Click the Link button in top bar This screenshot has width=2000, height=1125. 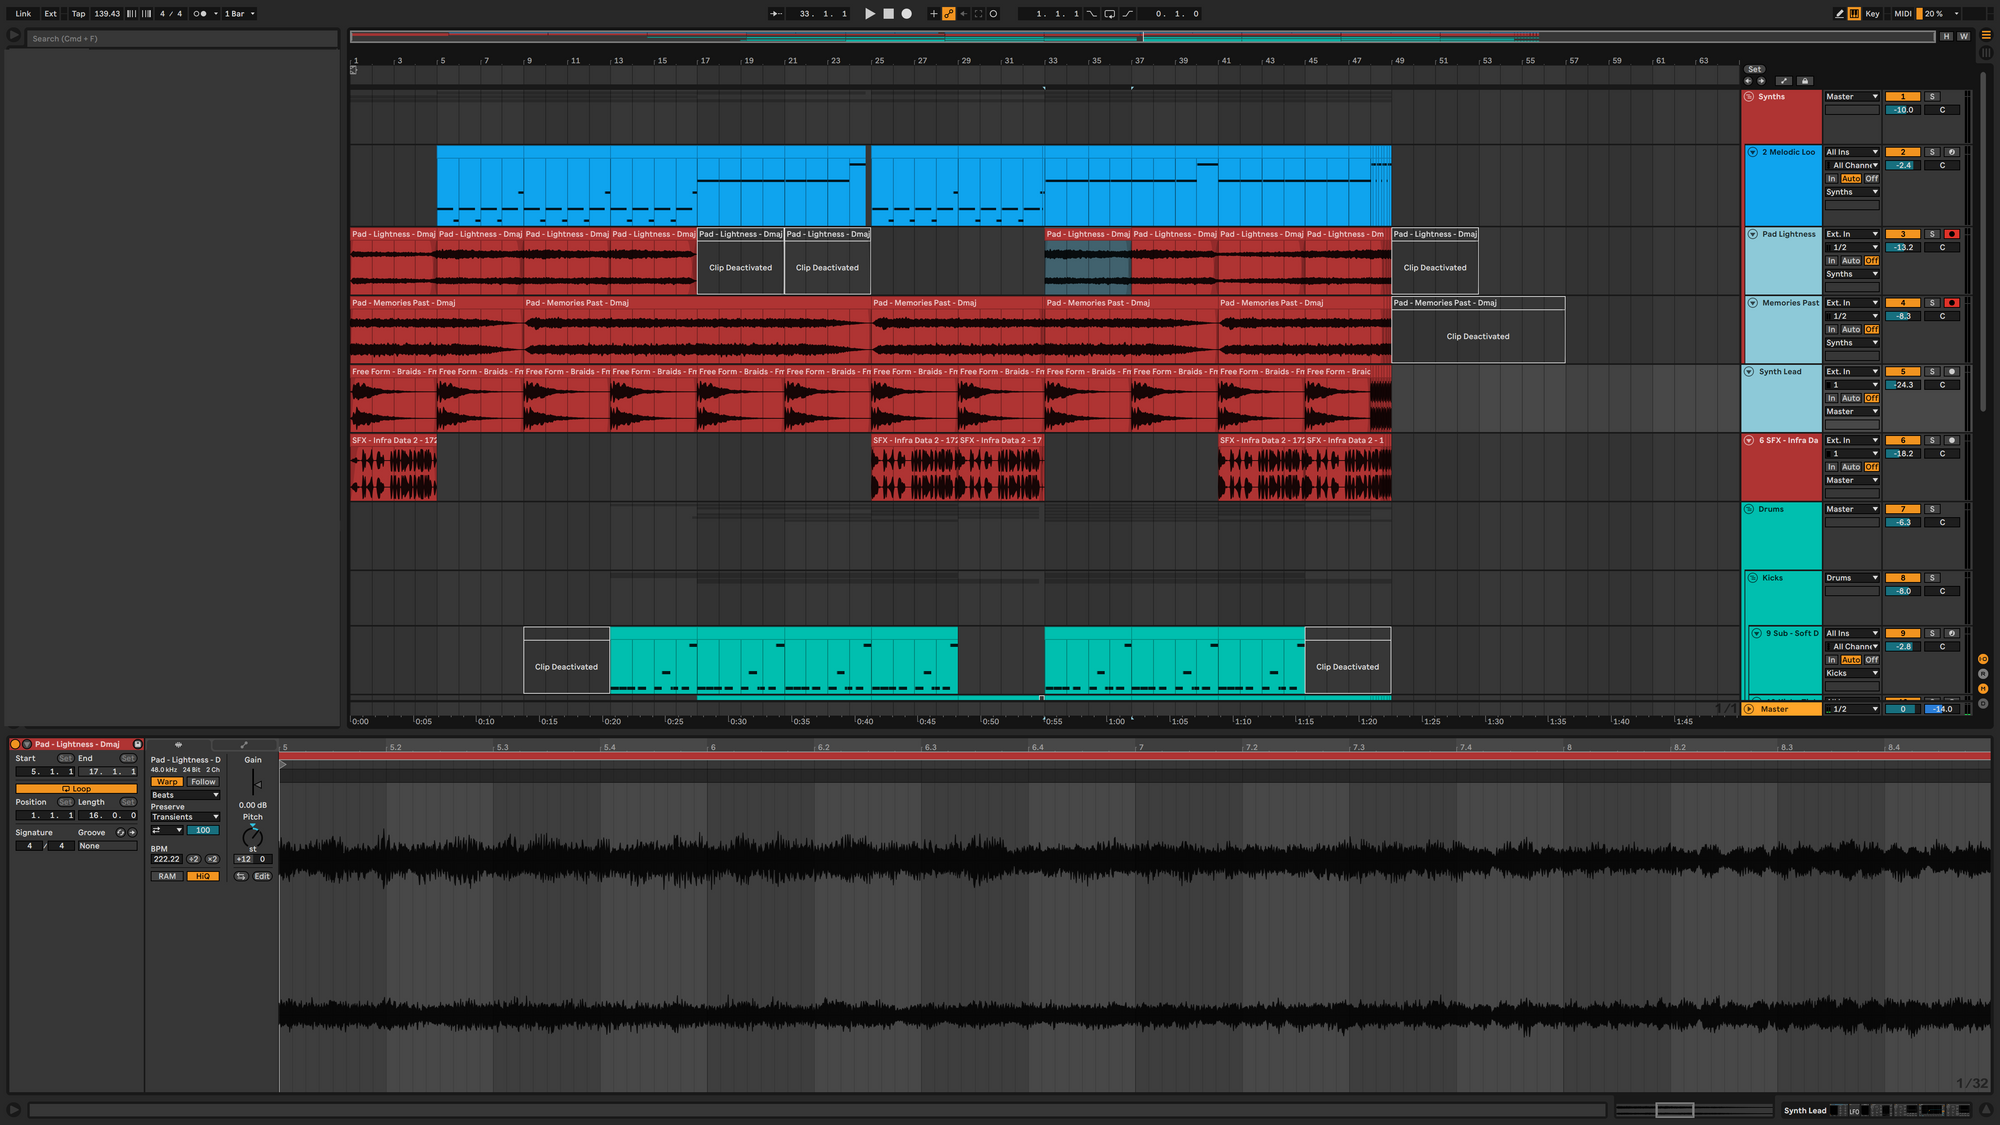click(23, 14)
